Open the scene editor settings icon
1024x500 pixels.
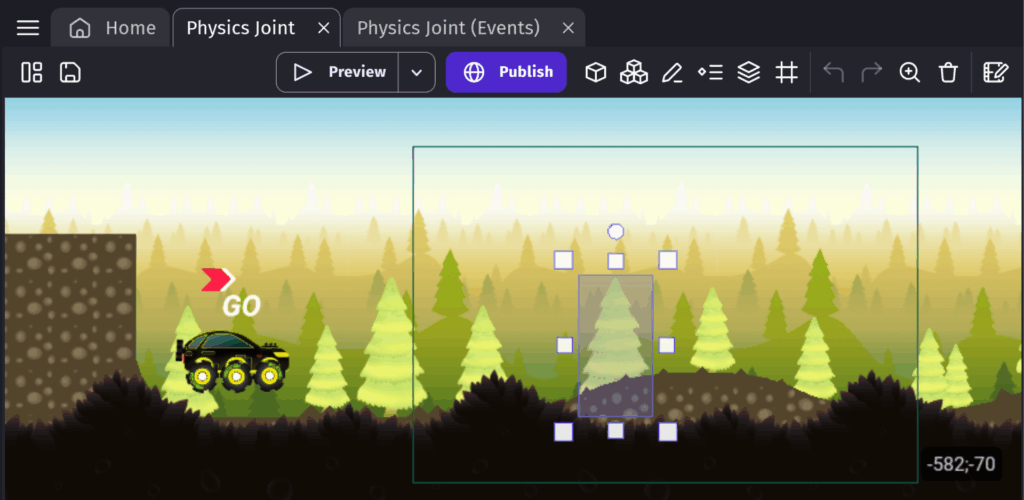pyautogui.click(x=995, y=72)
